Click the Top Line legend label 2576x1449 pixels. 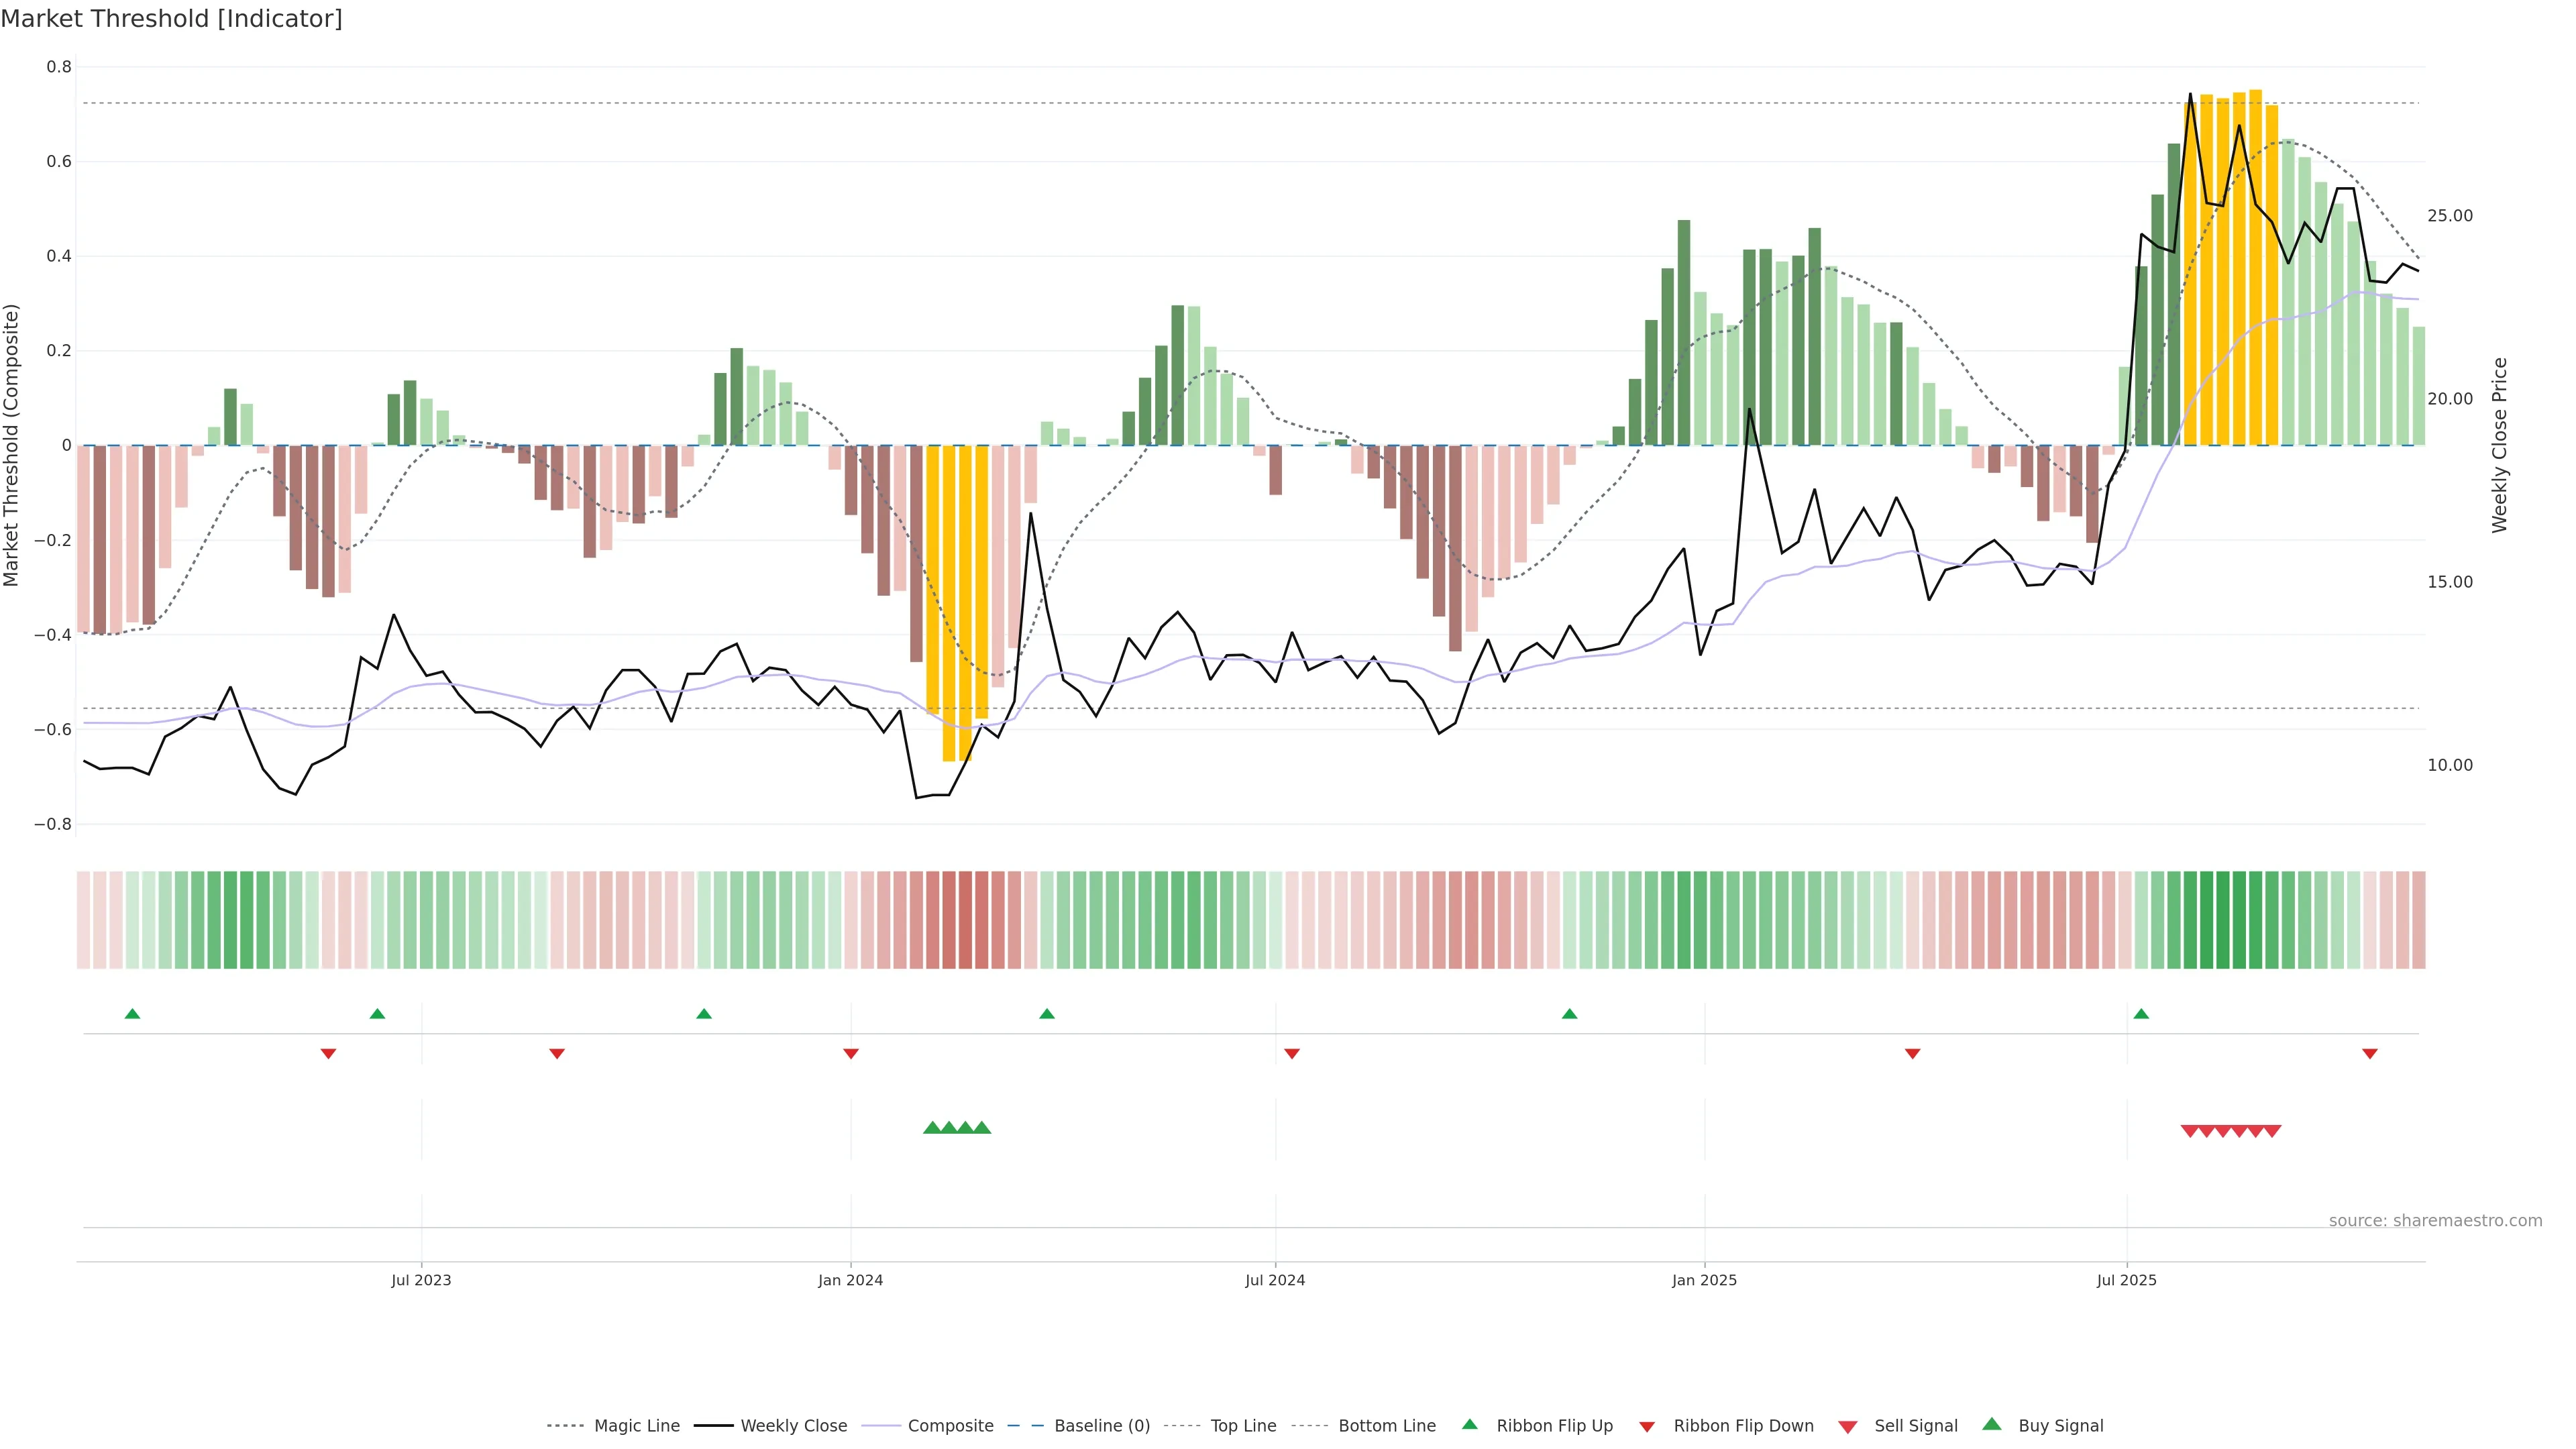tap(1243, 1426)
